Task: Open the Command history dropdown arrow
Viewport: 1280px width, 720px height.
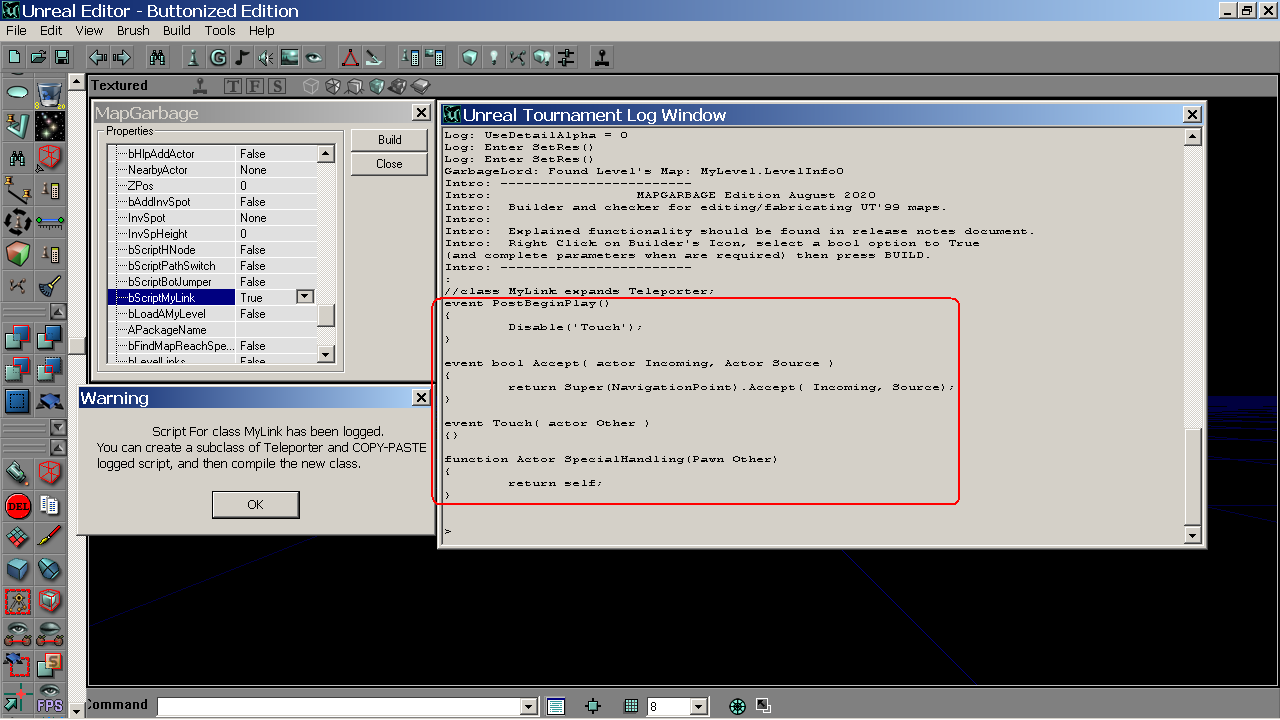Action: 529,707
